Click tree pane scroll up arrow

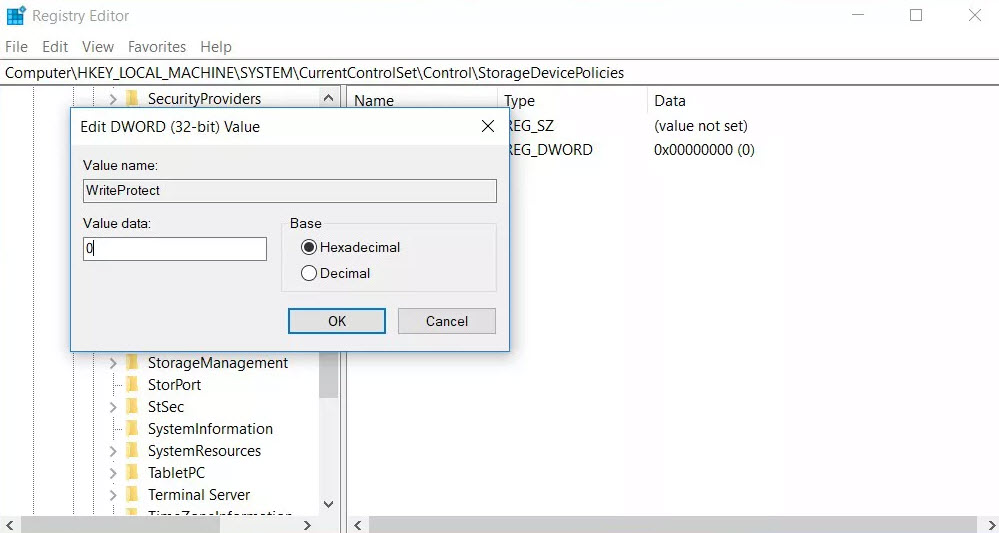(329, 98)
